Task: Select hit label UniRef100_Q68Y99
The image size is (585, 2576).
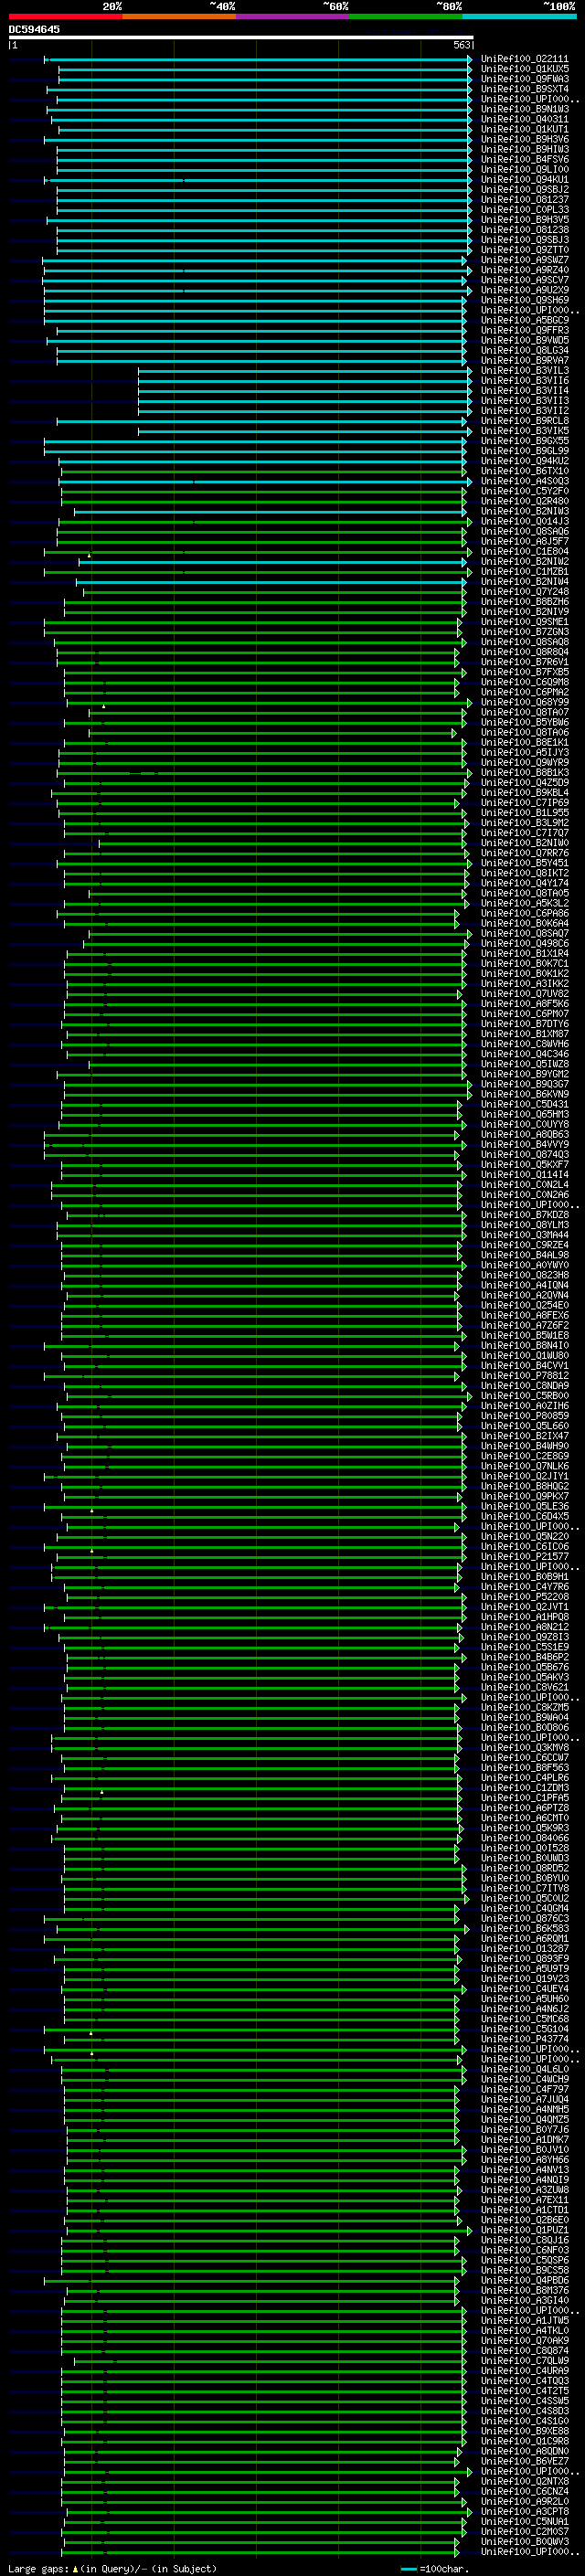Action: tap(525, 702)
